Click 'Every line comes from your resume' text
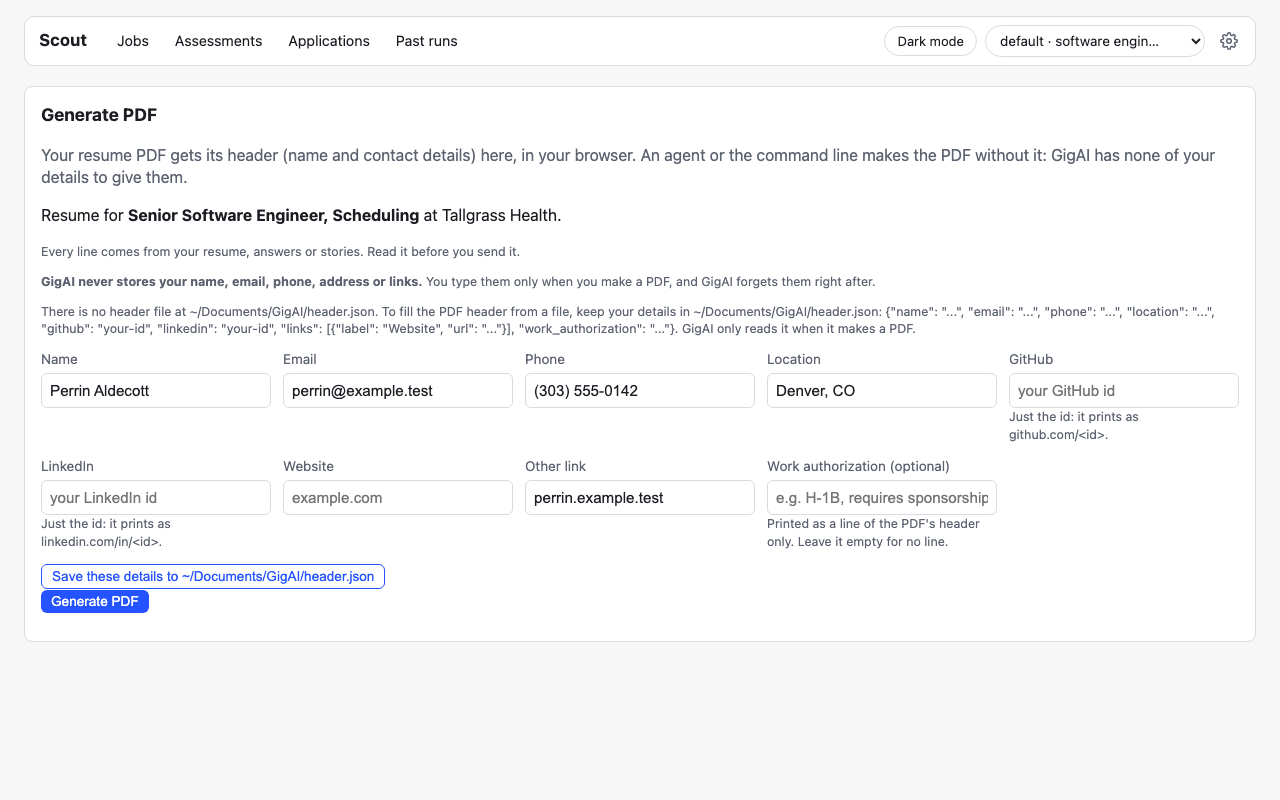Viewport: 1280px width, 800px height. pos(280,252)
